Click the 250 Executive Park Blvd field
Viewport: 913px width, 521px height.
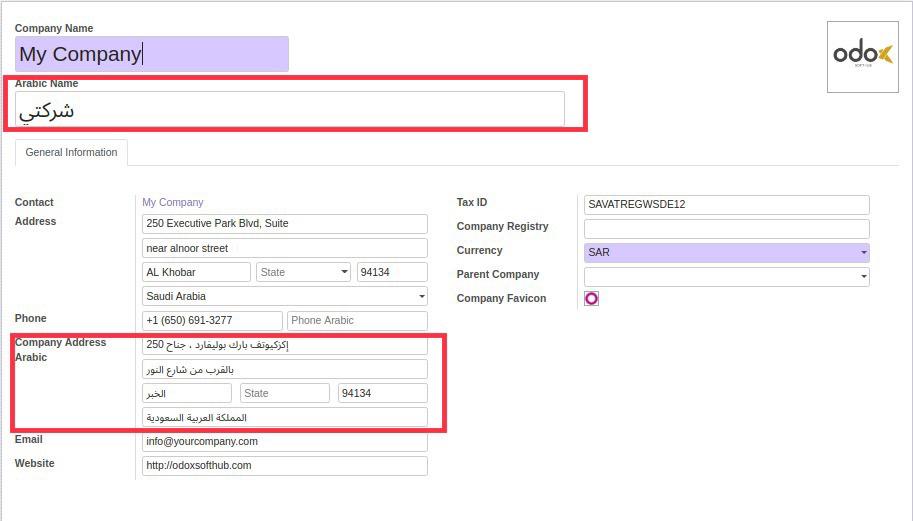pos(285,224)
